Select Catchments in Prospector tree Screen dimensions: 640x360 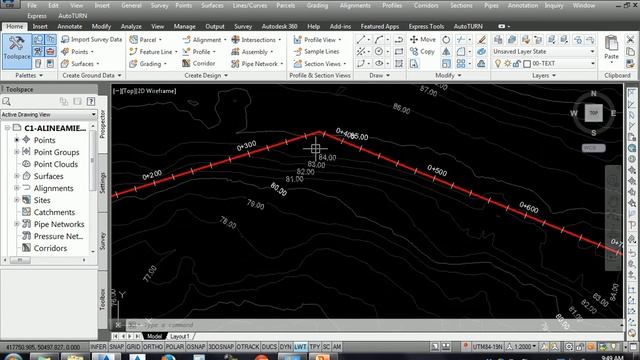(54, 212)
